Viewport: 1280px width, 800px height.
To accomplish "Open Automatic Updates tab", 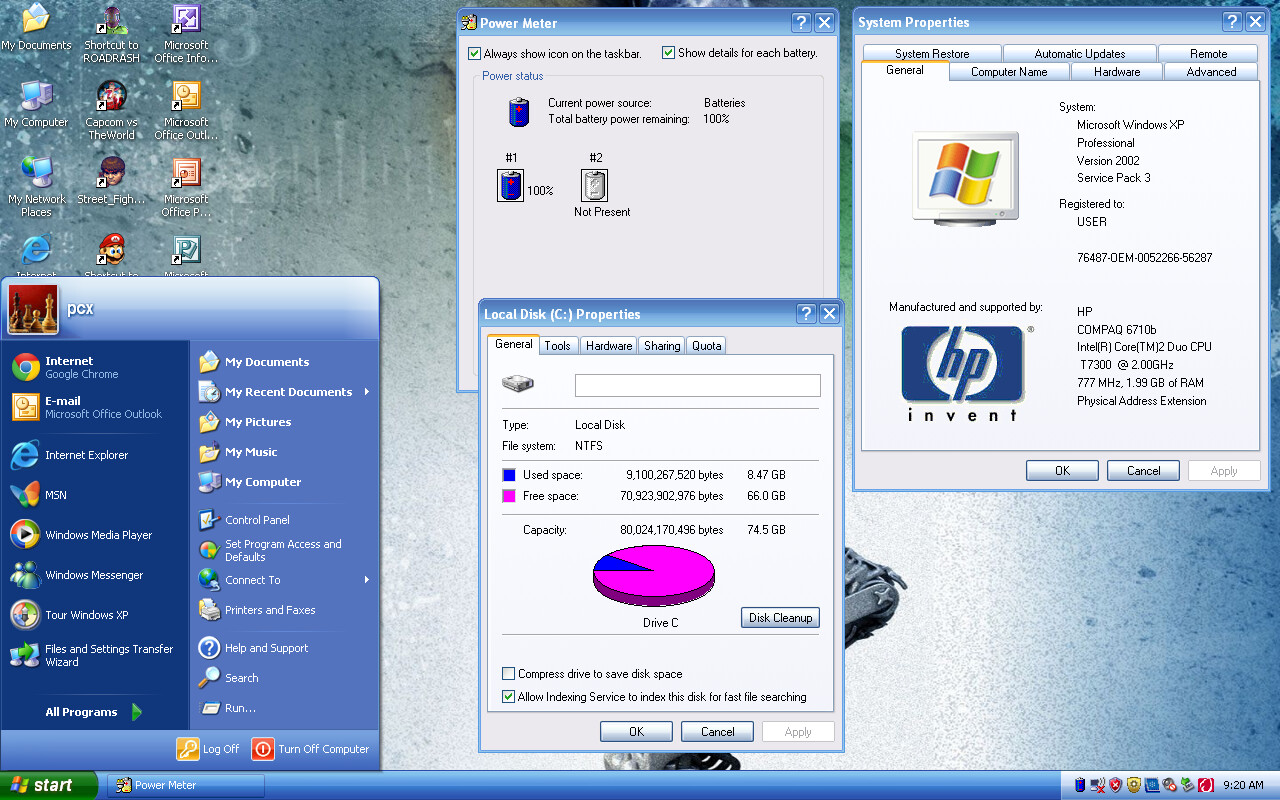I will (1080, 54).
